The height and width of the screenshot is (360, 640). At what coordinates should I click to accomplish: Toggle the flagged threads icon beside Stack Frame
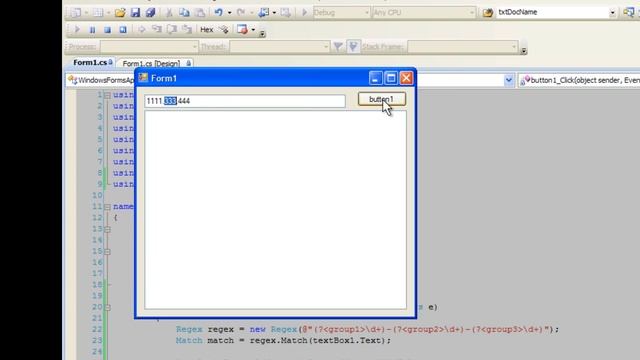pos(353,47)
